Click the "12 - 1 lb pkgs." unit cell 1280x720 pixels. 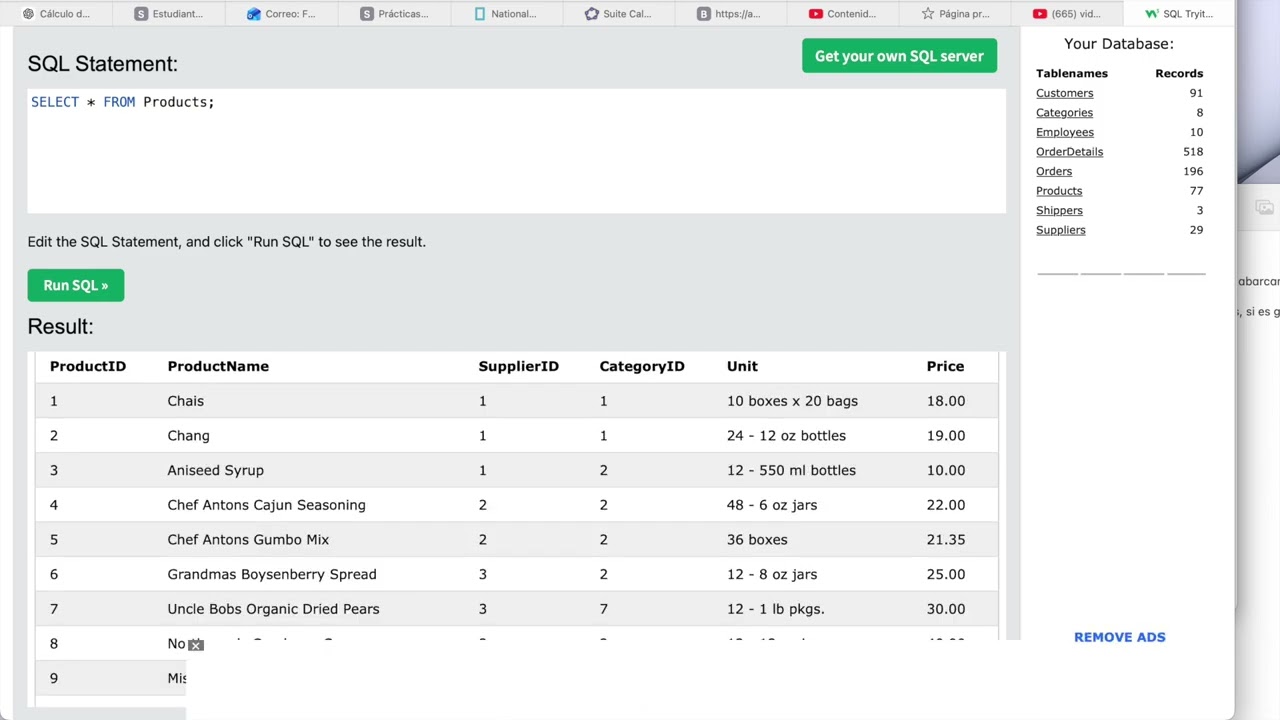point(775,609)
